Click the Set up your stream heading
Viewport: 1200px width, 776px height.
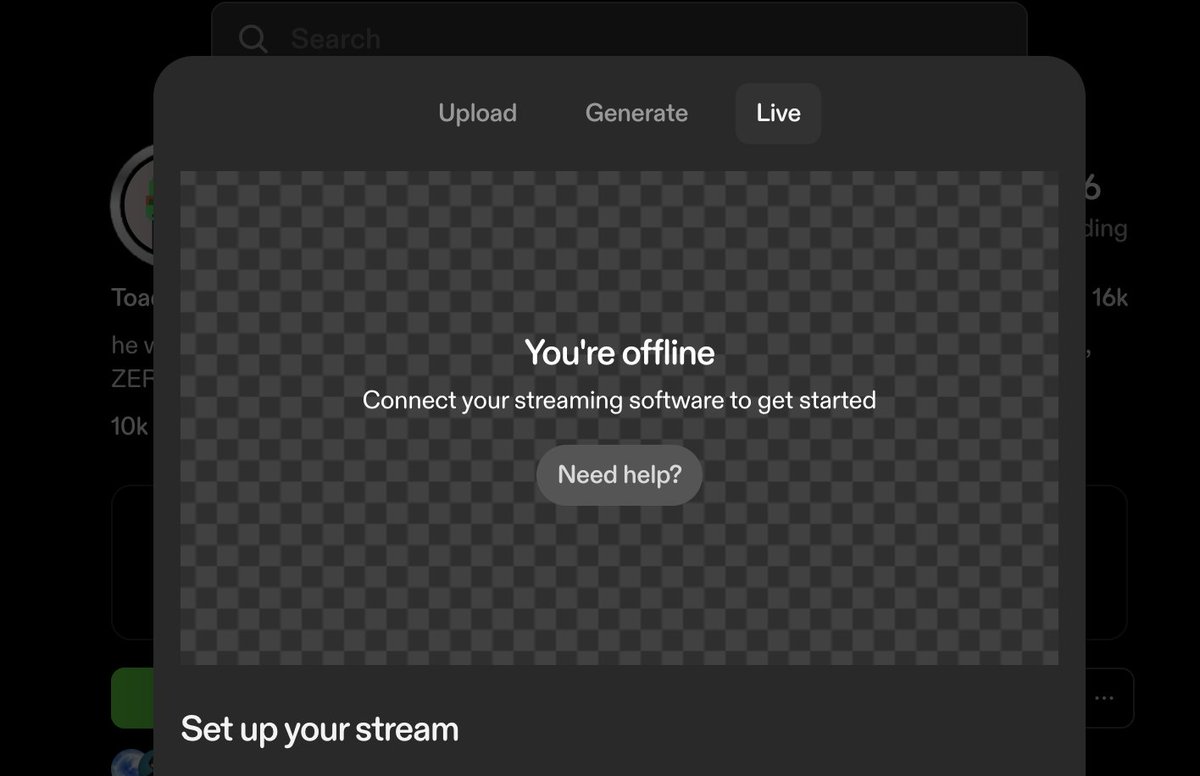tap(318, 729)
